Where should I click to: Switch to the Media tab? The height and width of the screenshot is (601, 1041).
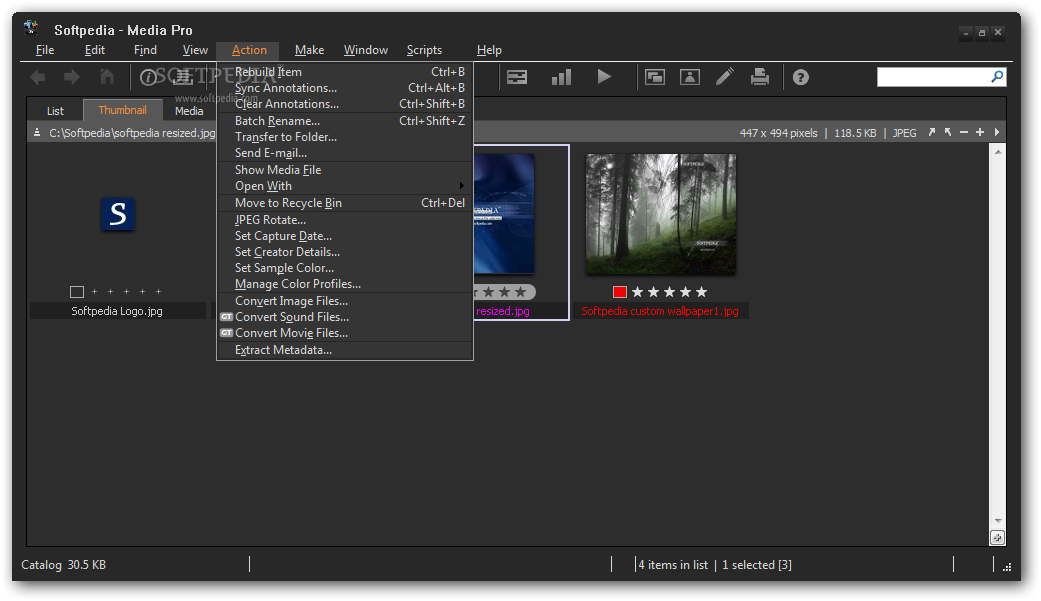189,111
